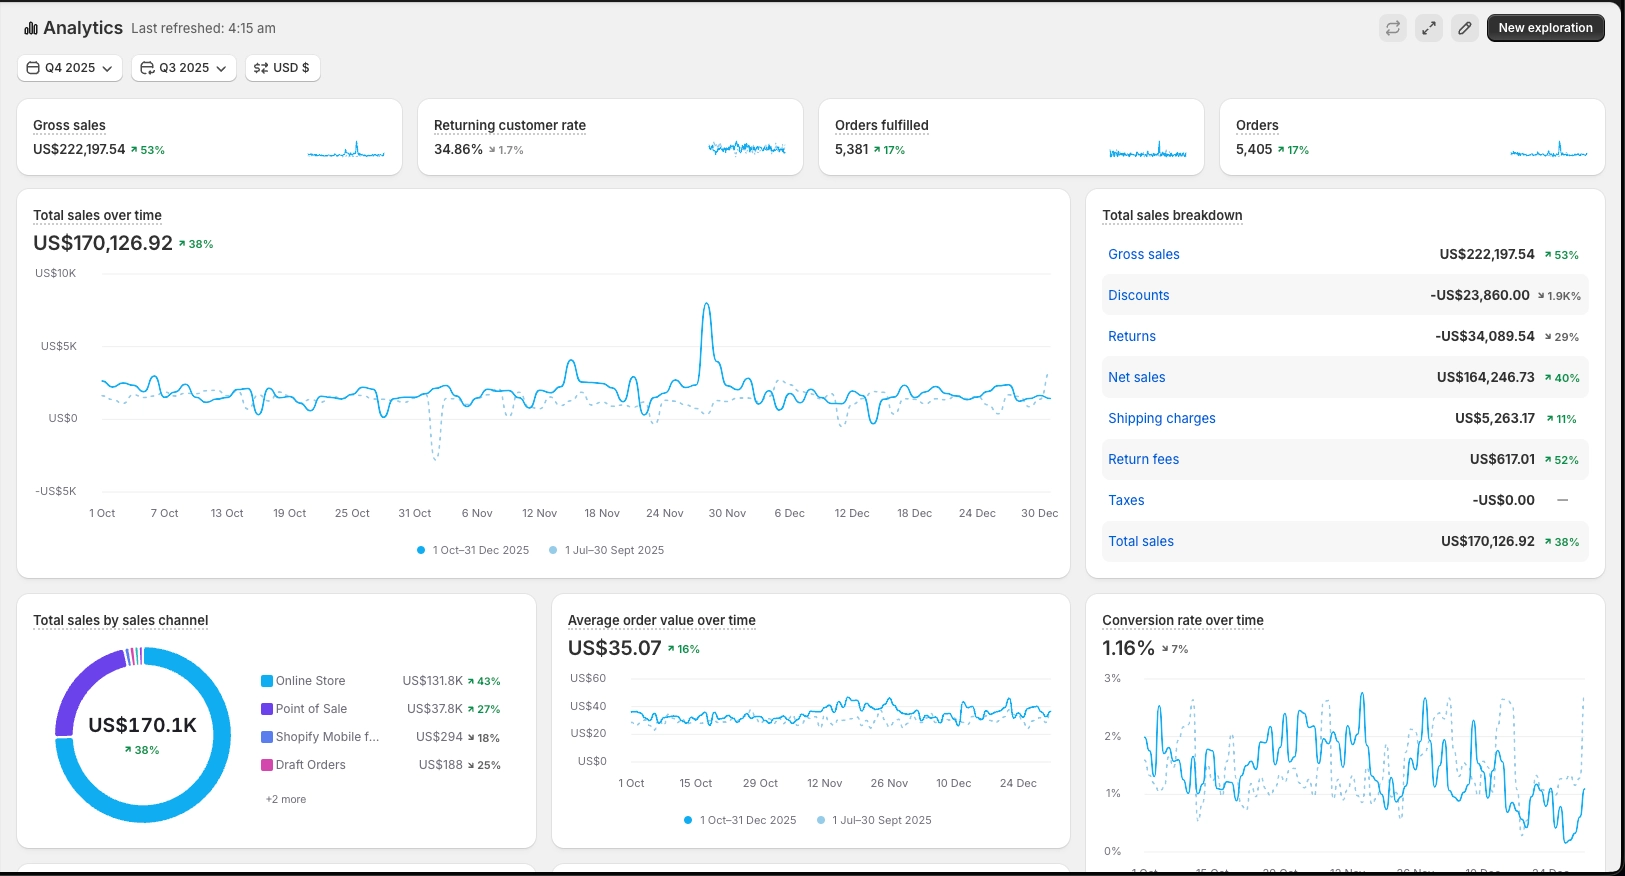Click US$35.07 average order value

click(x=615, y=648)
